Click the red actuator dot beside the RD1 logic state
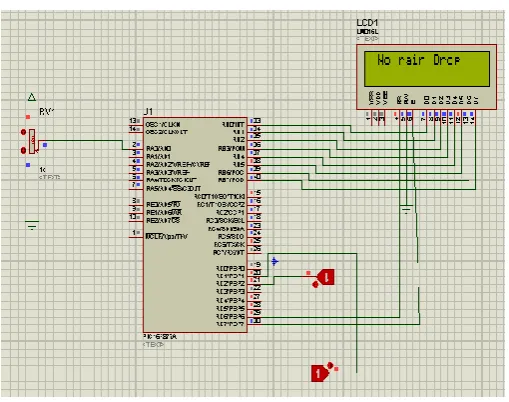Screen dimensions: 509x402 (315, 284)
